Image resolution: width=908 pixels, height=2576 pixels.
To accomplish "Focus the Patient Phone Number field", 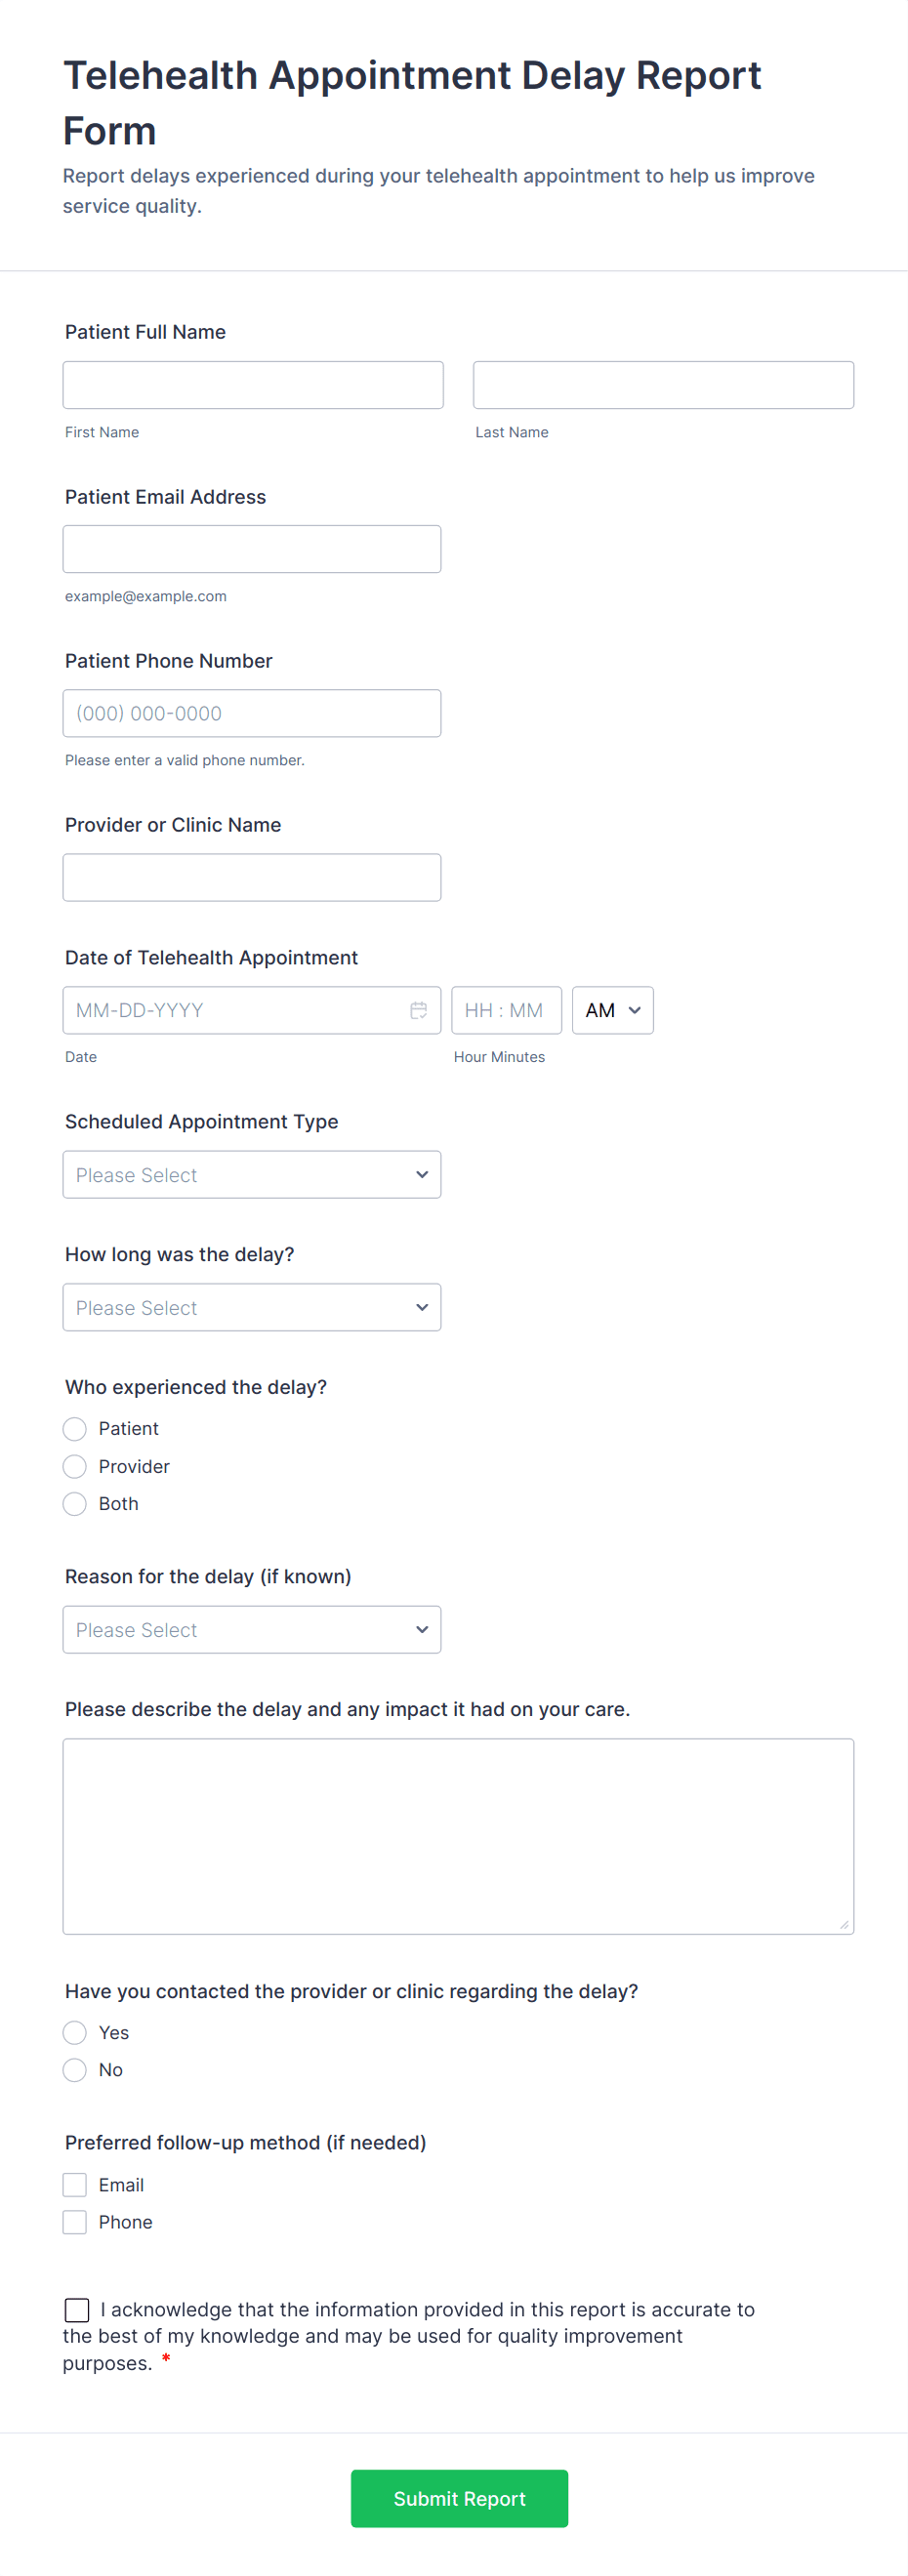I will coord(252,713).
